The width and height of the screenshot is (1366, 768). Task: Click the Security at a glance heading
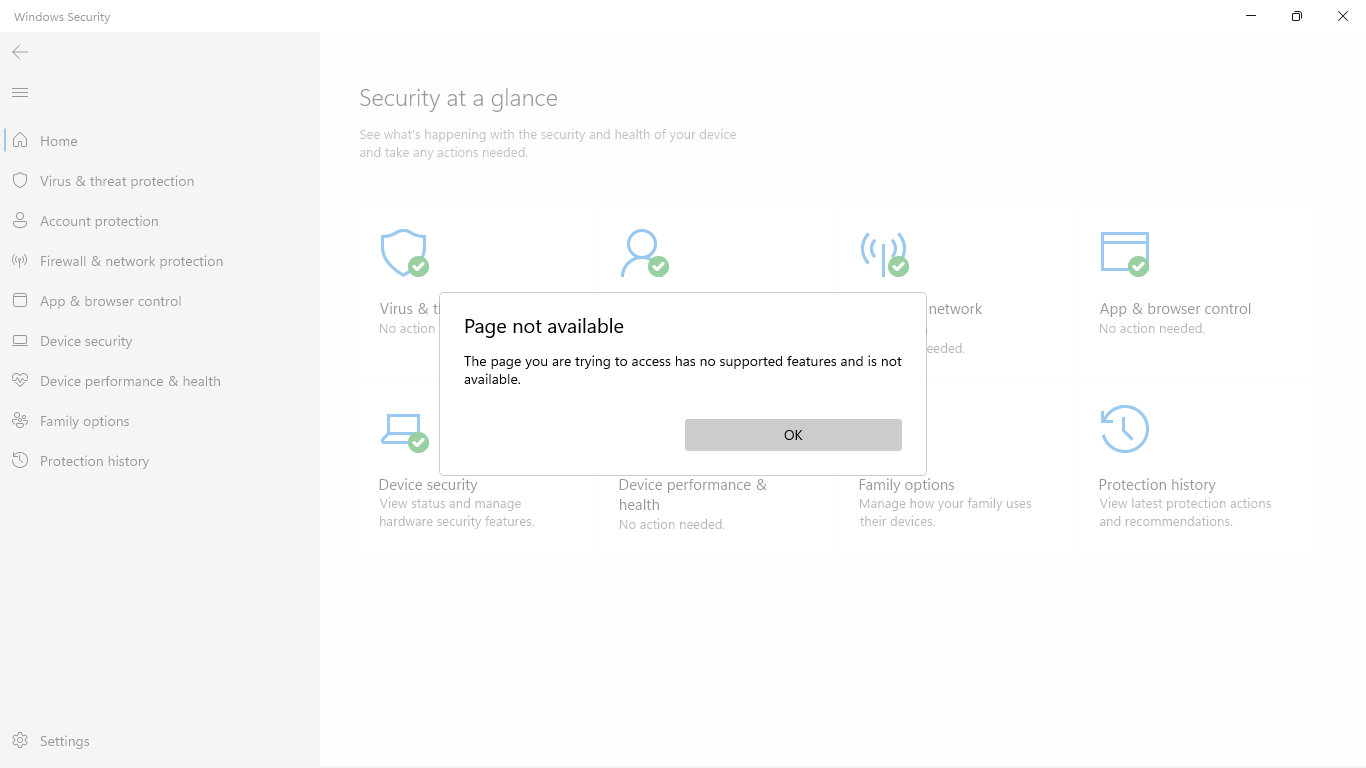459,97
